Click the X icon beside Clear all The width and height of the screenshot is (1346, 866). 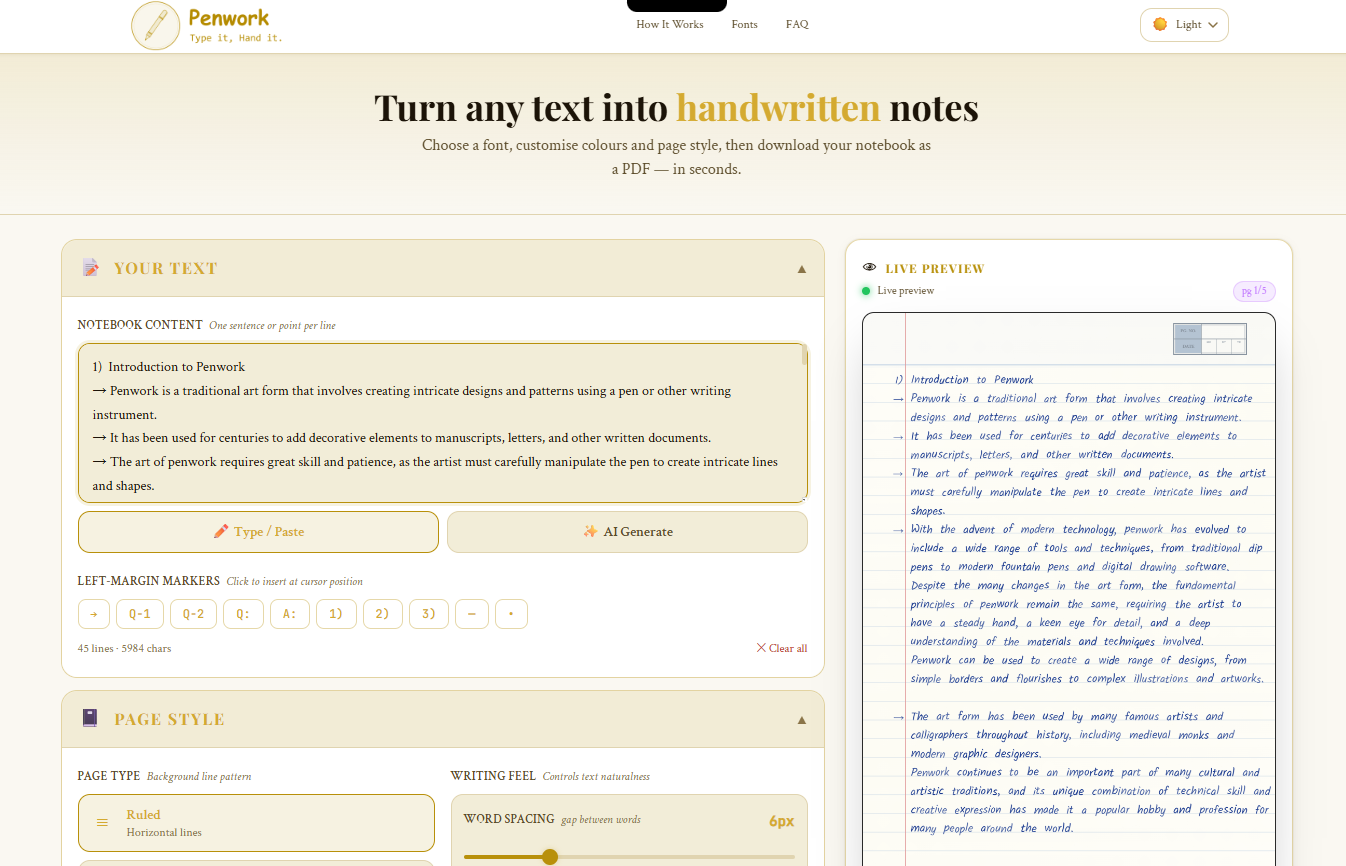pos(761,648)
